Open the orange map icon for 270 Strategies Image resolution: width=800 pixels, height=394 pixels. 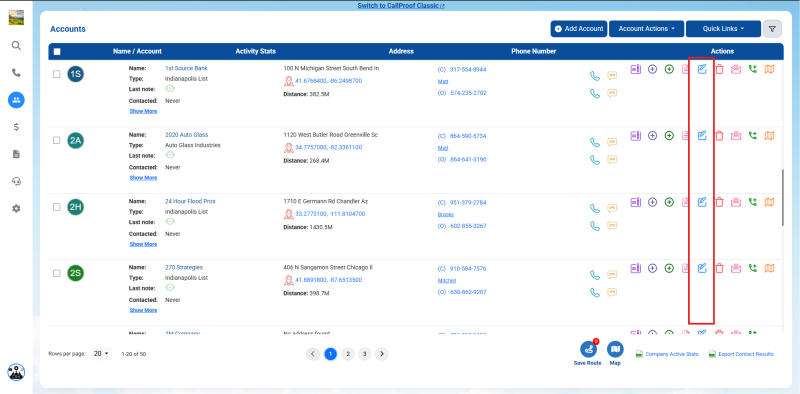pyautogui.click(x=769, y=268)
